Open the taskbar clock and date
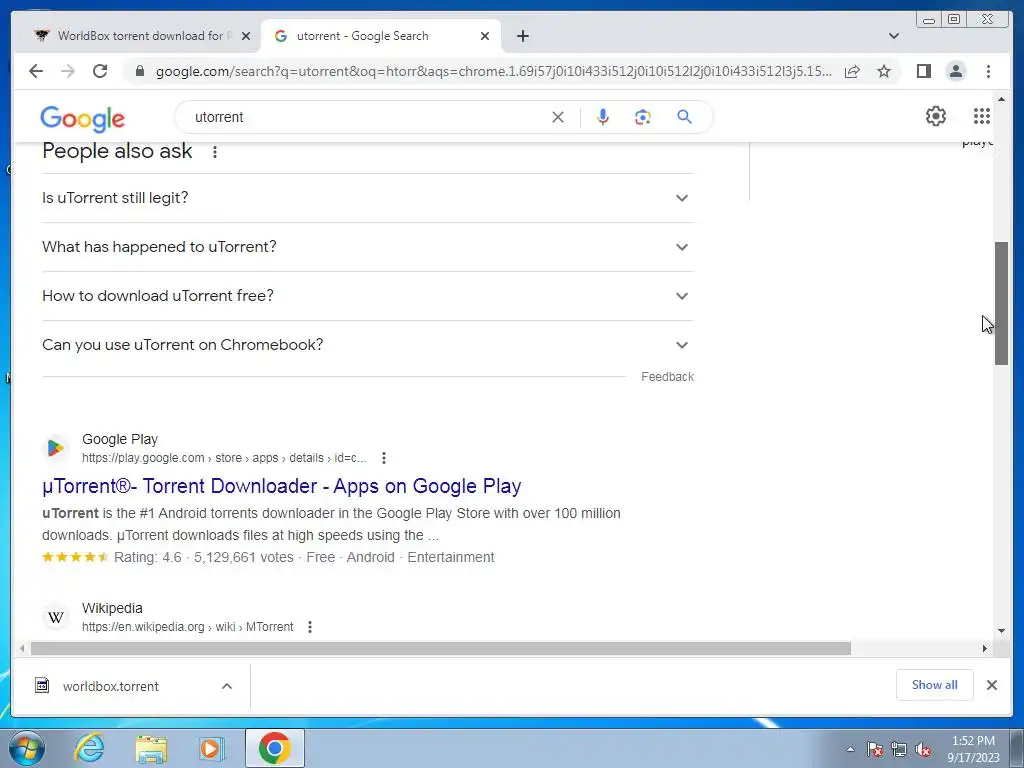The height and width of the screenshot is (768, 1024). (x=973, y=749)
